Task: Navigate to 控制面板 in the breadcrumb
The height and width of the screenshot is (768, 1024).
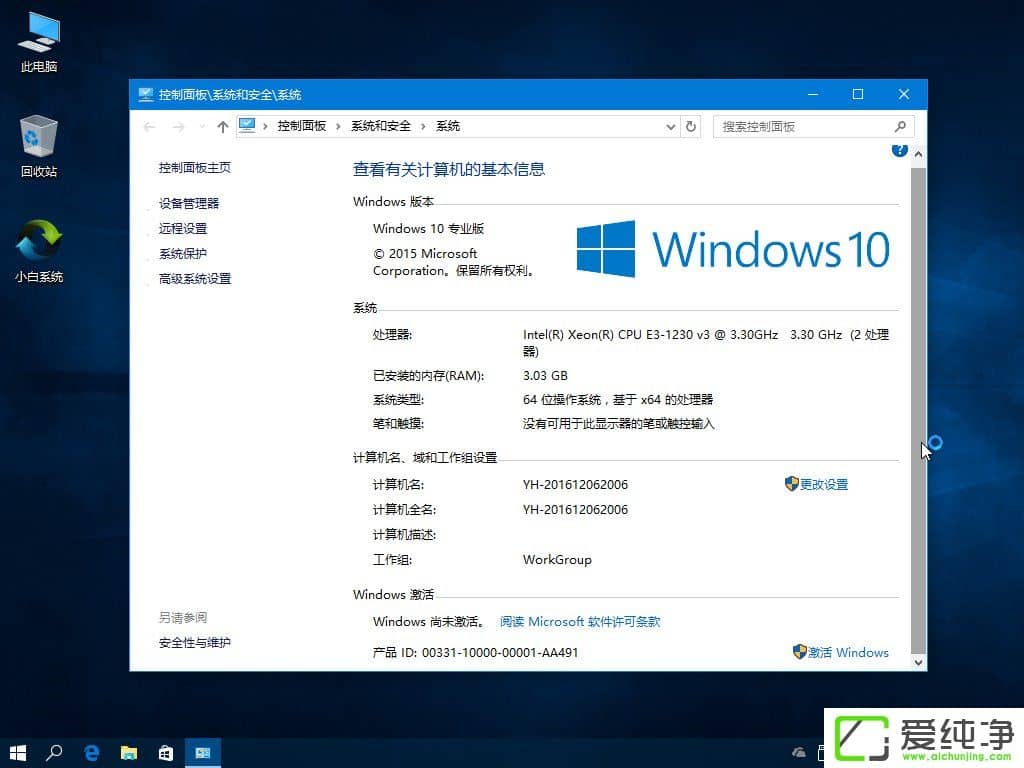Action: (x=302, y=126)
